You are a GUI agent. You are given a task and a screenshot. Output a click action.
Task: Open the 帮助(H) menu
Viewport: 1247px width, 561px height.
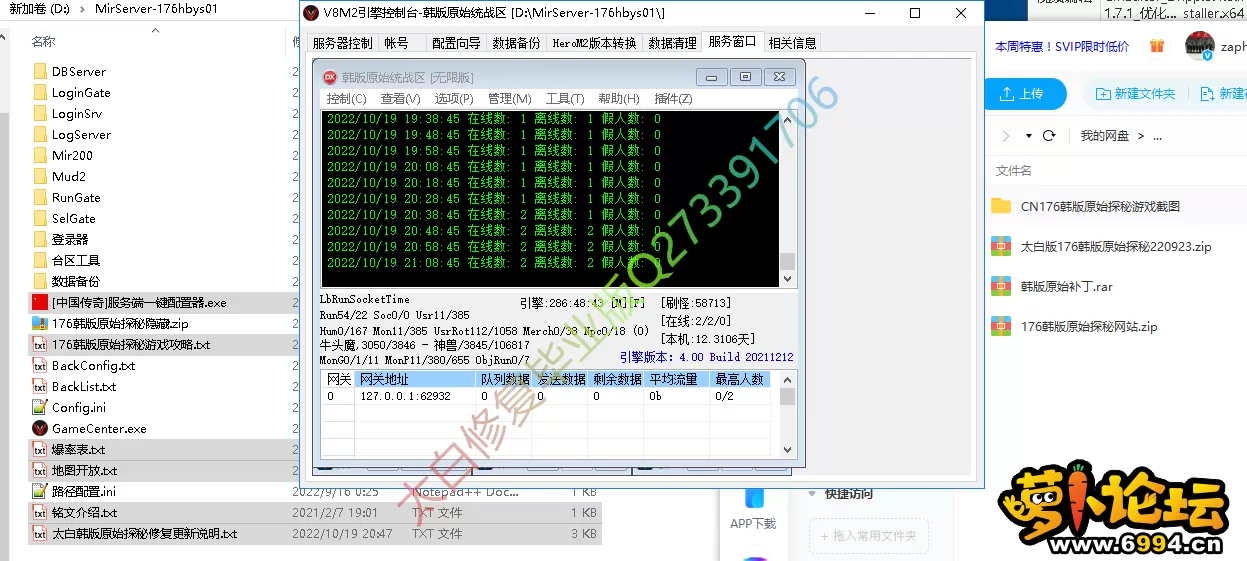click(619, 98)
